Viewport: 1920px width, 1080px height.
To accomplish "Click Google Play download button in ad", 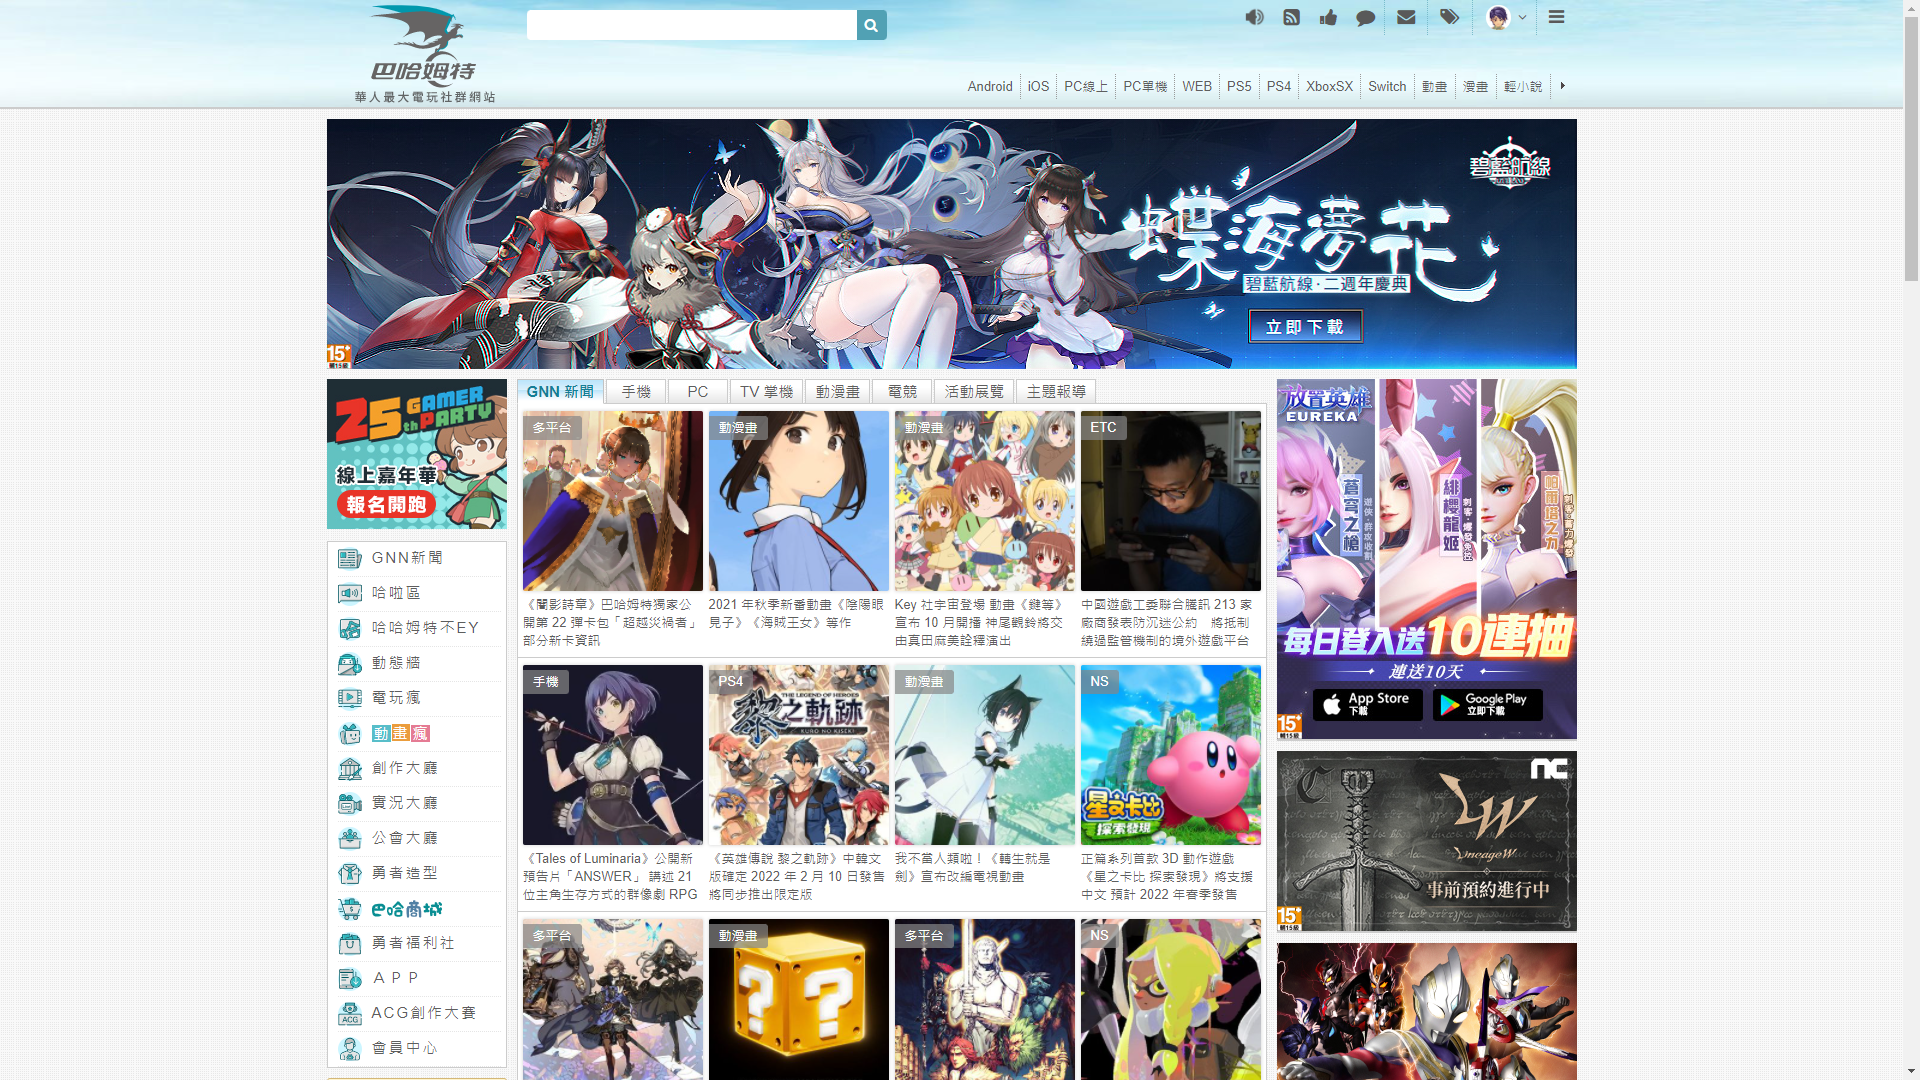I will [1487, 704].
